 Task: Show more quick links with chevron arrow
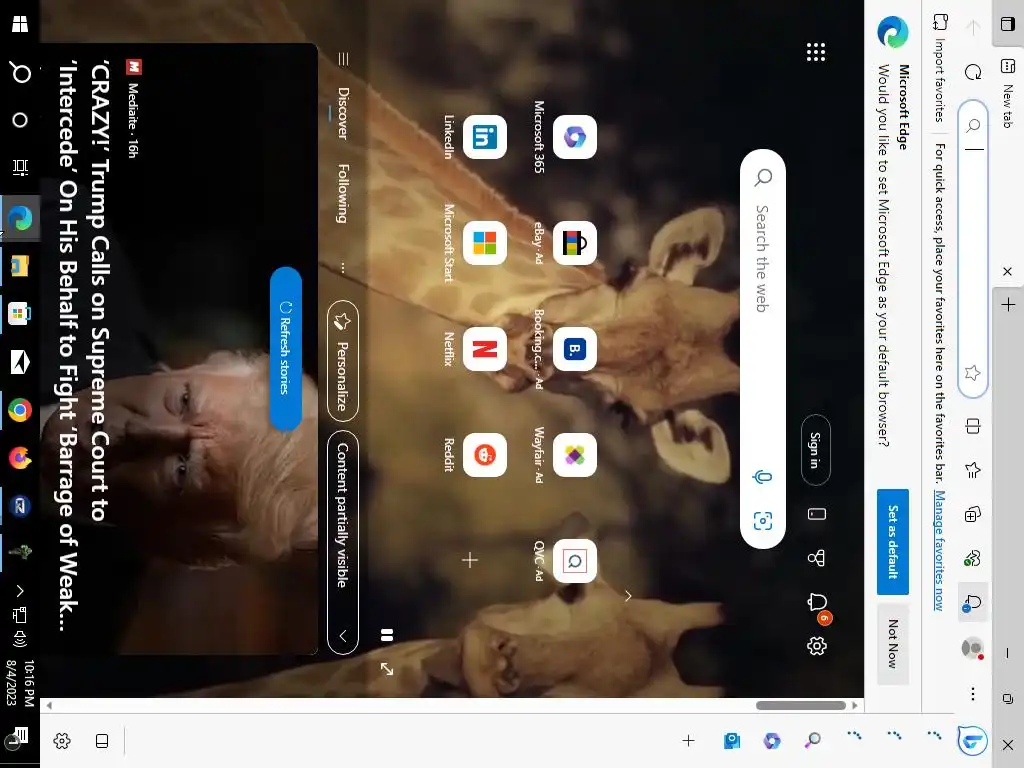[628, 596]
